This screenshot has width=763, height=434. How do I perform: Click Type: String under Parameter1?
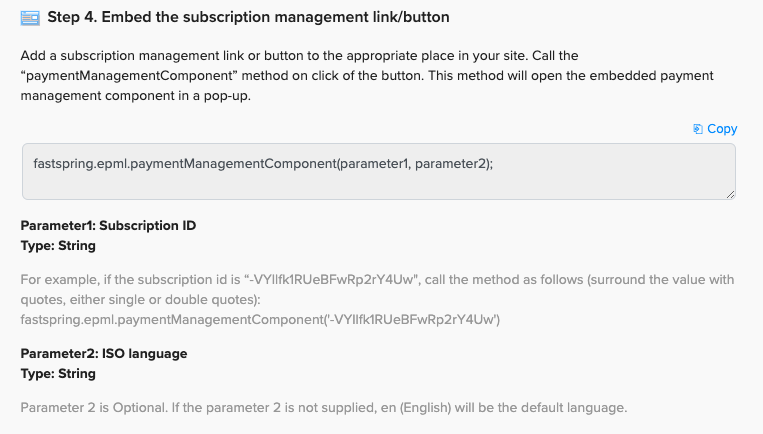coord(58,246)
